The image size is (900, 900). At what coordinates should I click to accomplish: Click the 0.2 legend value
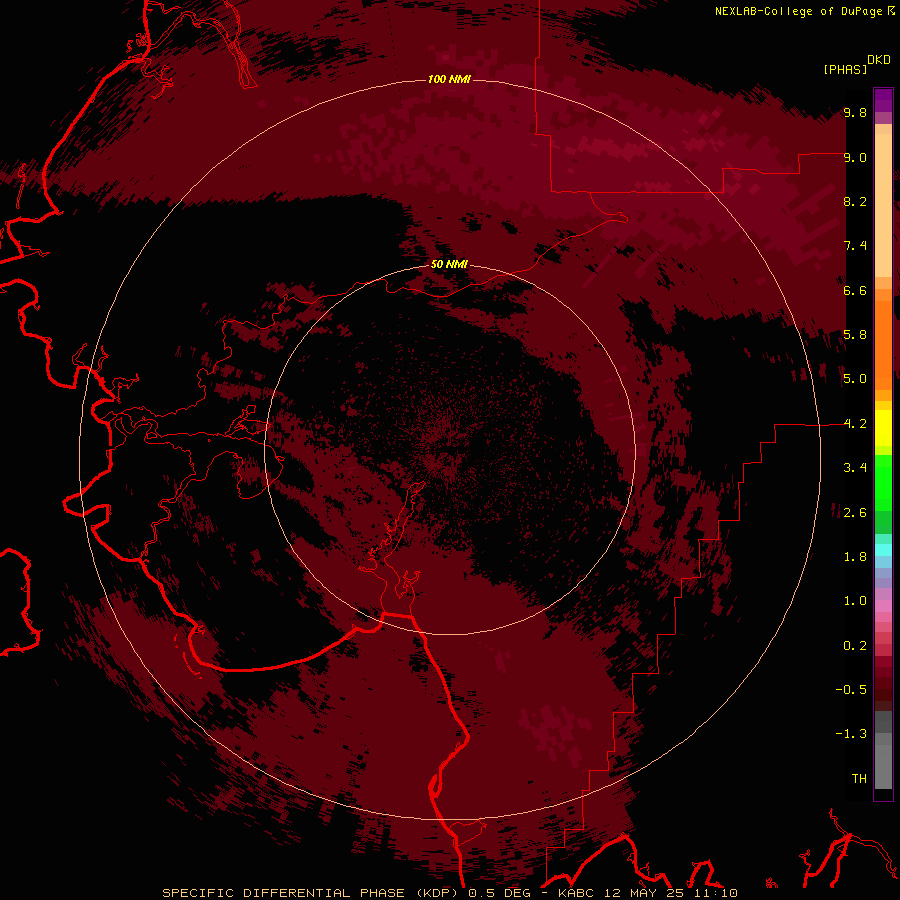(855, 646)
